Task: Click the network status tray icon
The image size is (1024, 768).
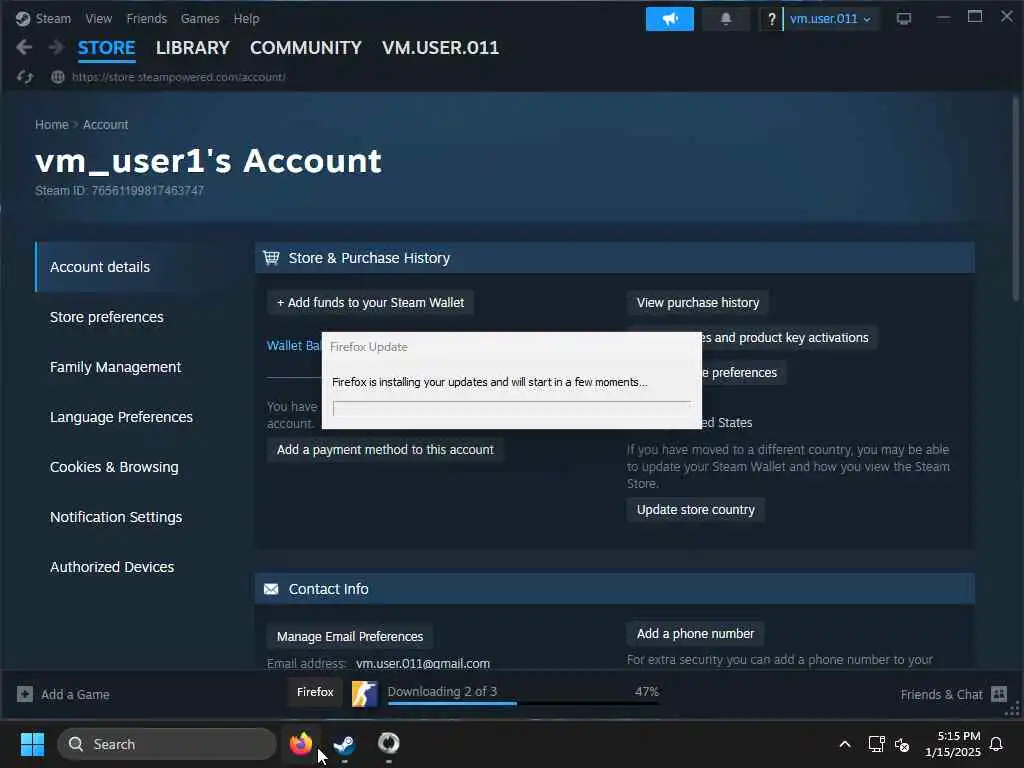Action: click(x=876, y=744)
